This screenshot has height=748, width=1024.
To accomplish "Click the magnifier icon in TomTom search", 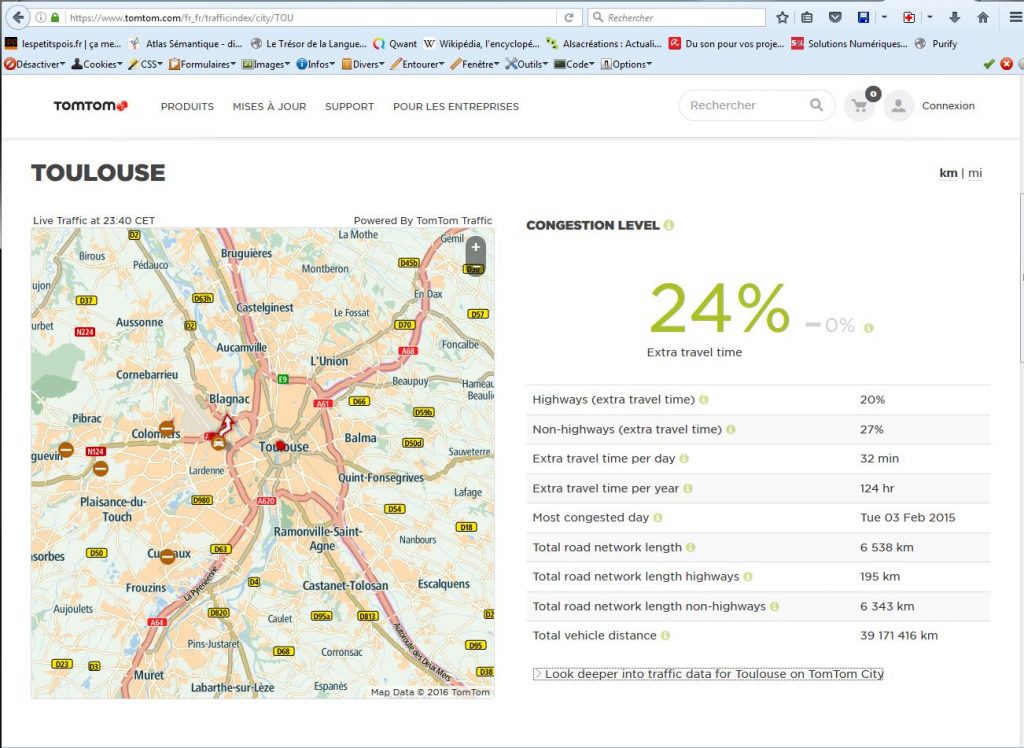I will point(817,105).
